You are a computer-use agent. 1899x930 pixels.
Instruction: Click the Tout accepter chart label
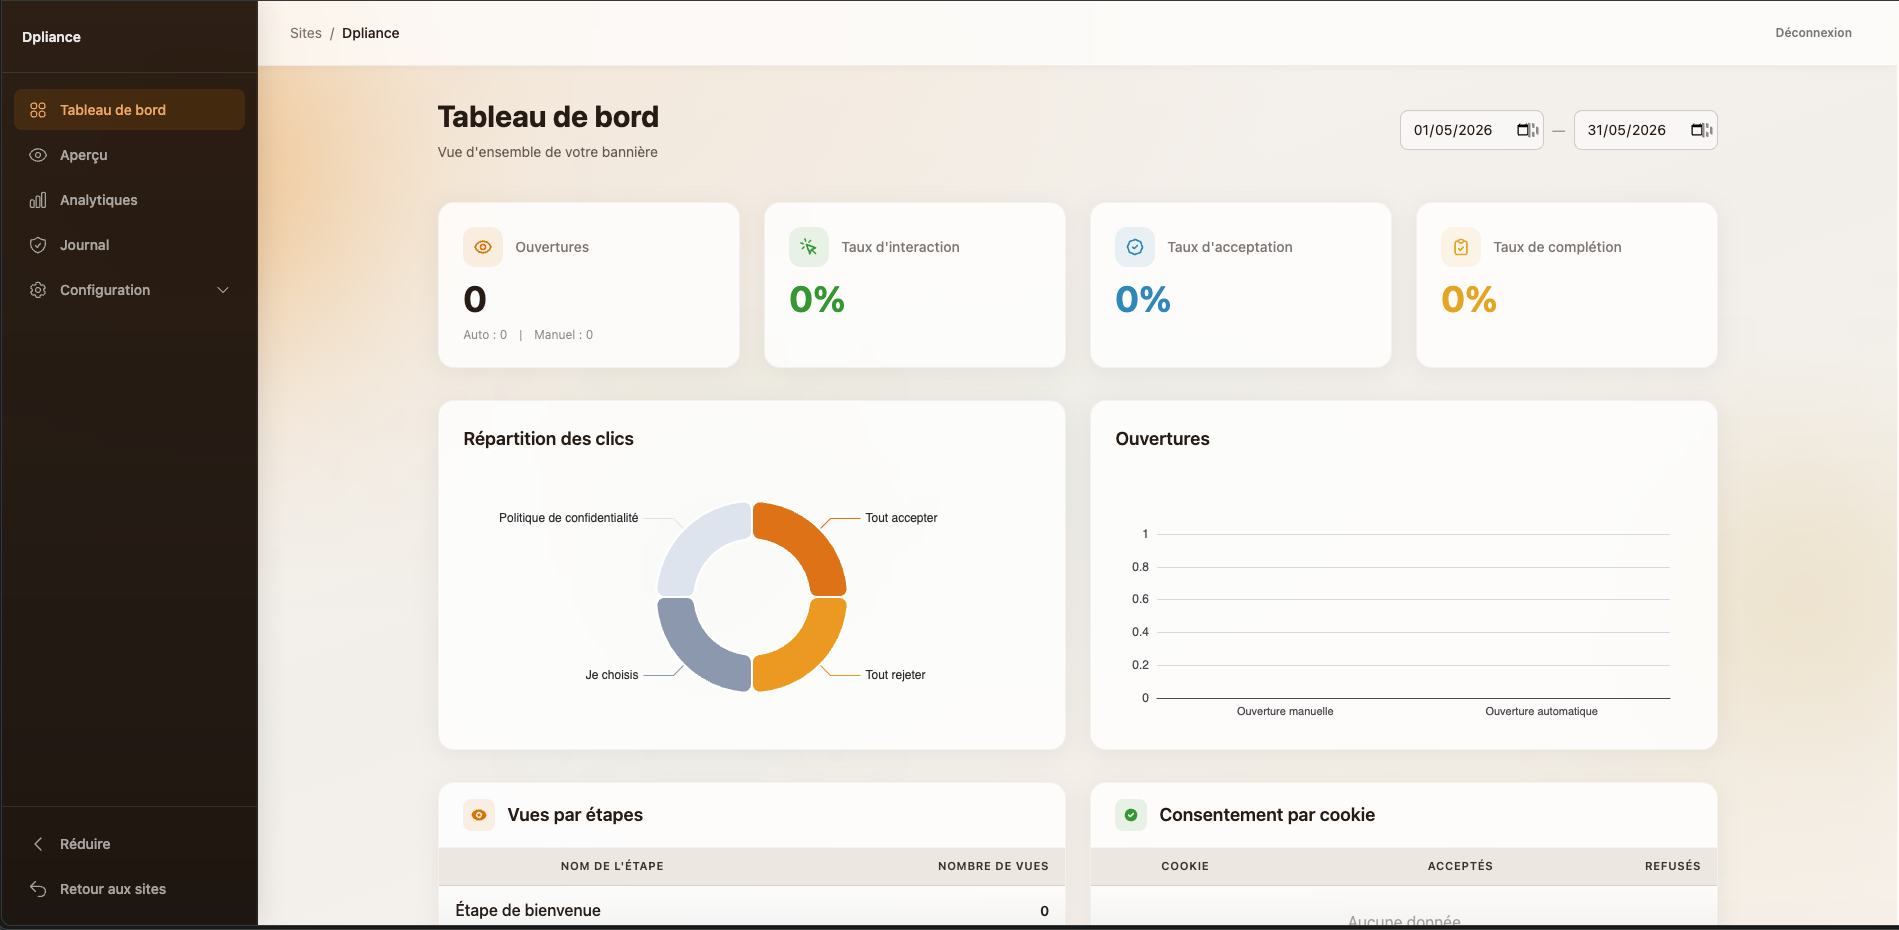901,518
